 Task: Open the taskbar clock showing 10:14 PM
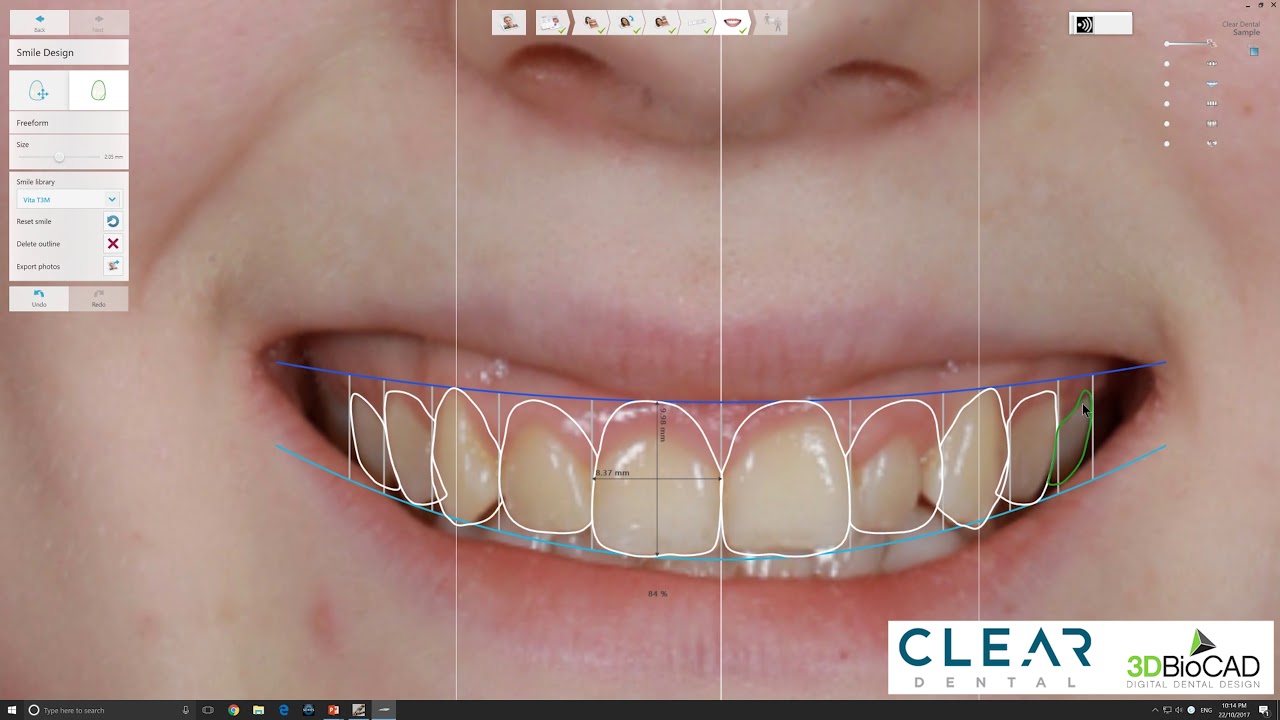[1236, 710]
